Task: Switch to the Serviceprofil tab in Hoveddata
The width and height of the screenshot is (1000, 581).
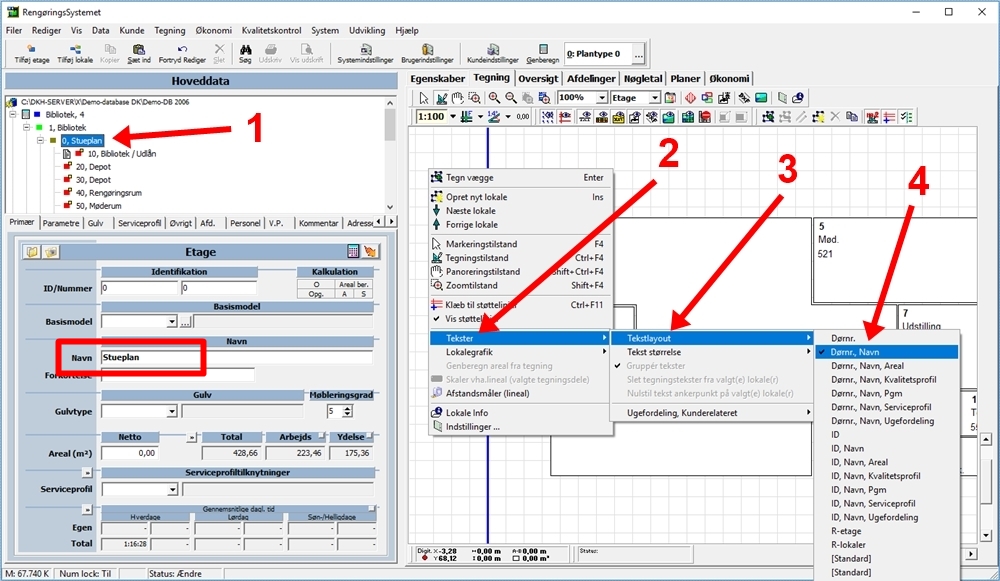Action: point(140,223)
